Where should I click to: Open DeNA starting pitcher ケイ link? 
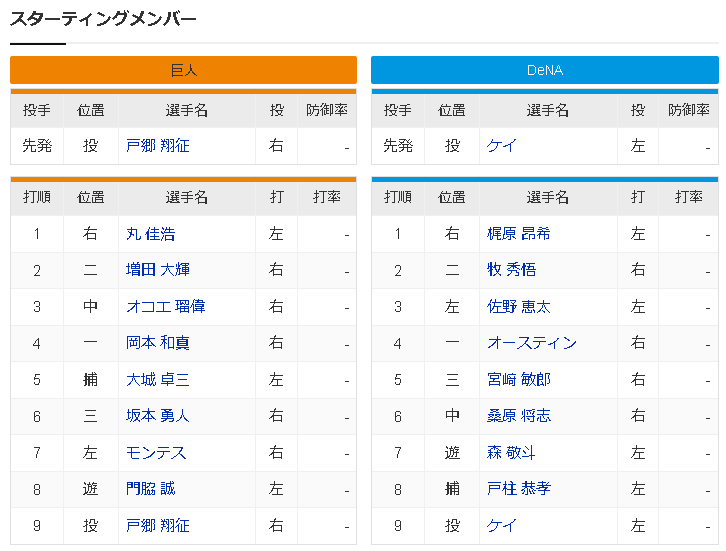pos(502,146)
